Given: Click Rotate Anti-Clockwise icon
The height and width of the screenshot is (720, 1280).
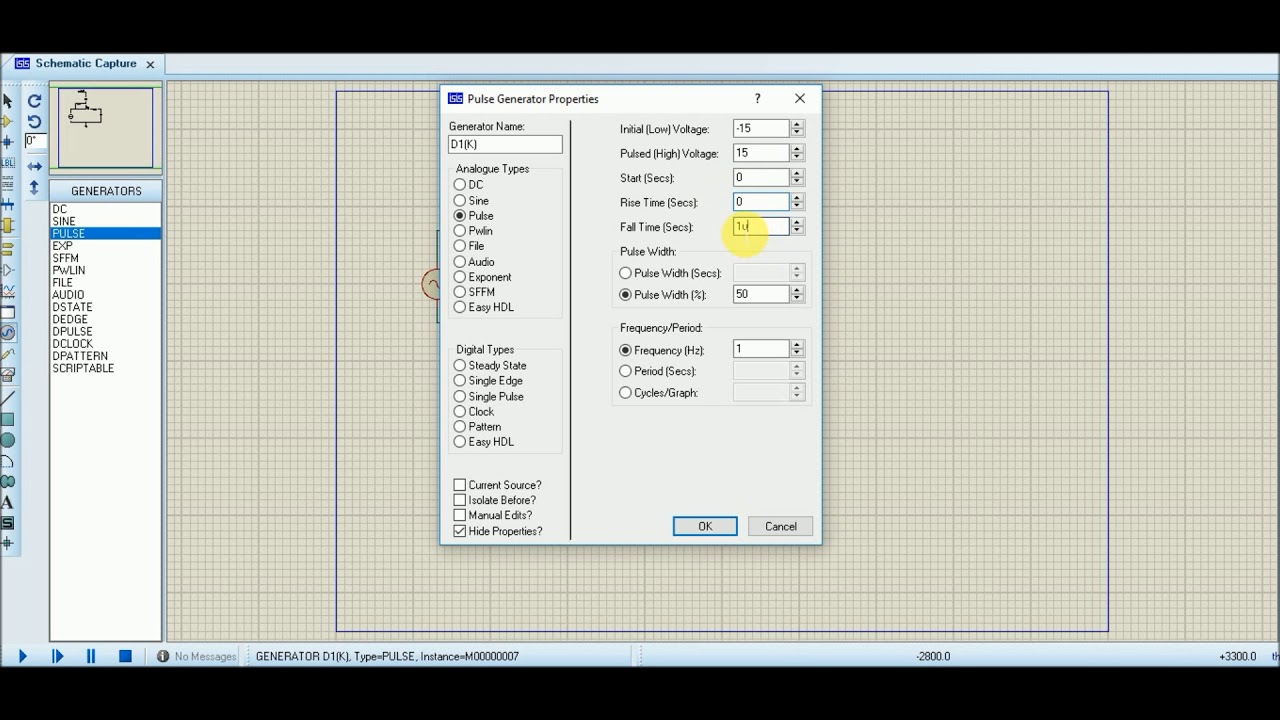Looking at the screenshot, I should (x=34, y=121).
